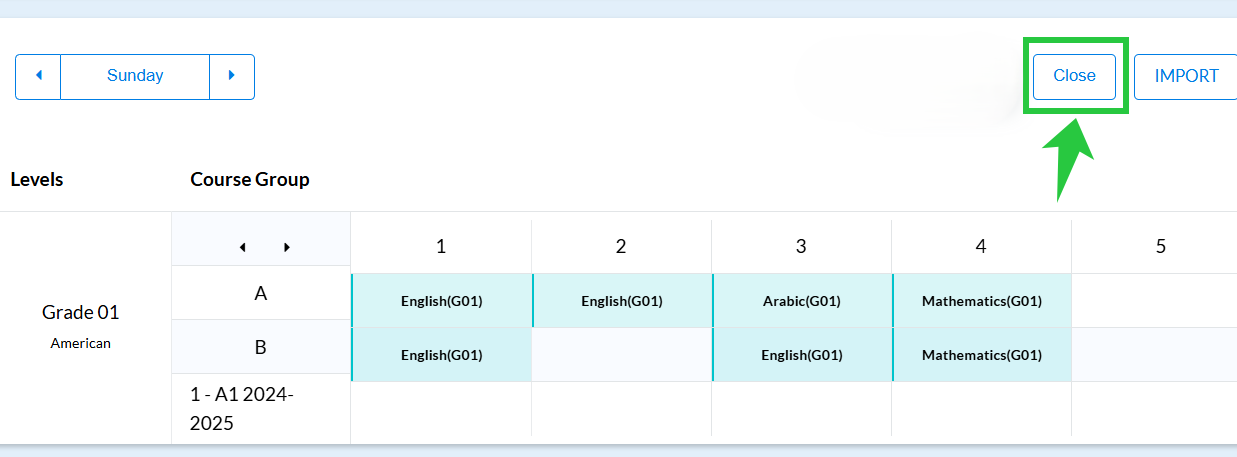Select English(G01) in row B period 1

pyautogui.click(x=442, y=355)
